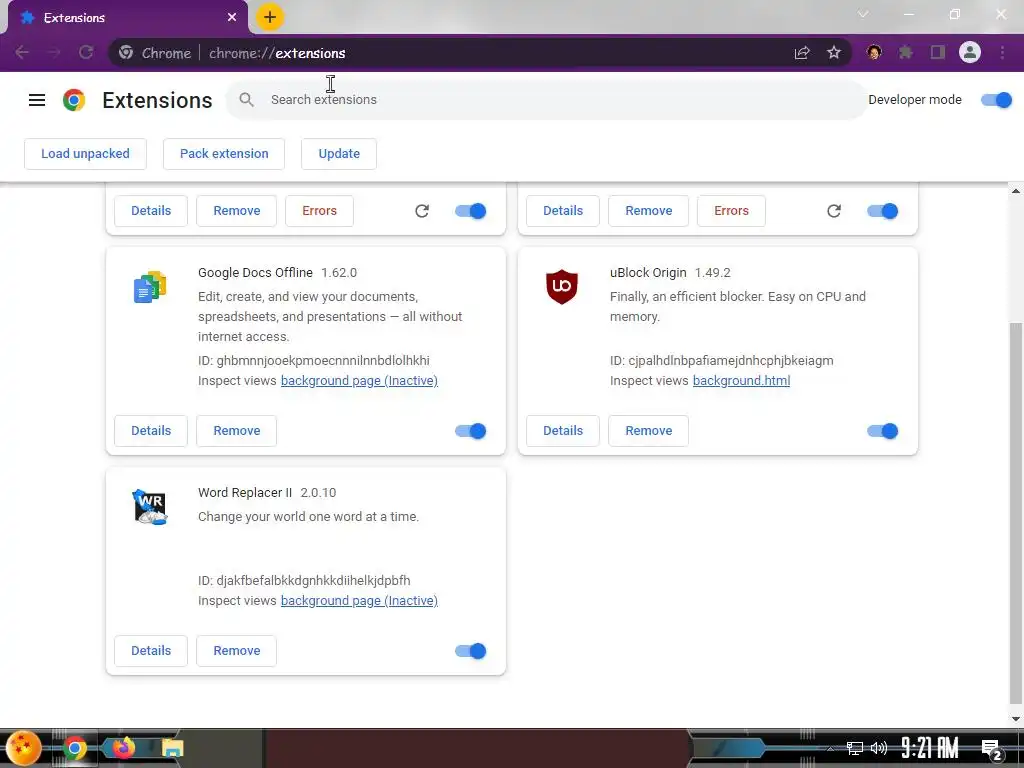
Task: Disable the uBlock Origin extension
Action: [x=882, y=431]
